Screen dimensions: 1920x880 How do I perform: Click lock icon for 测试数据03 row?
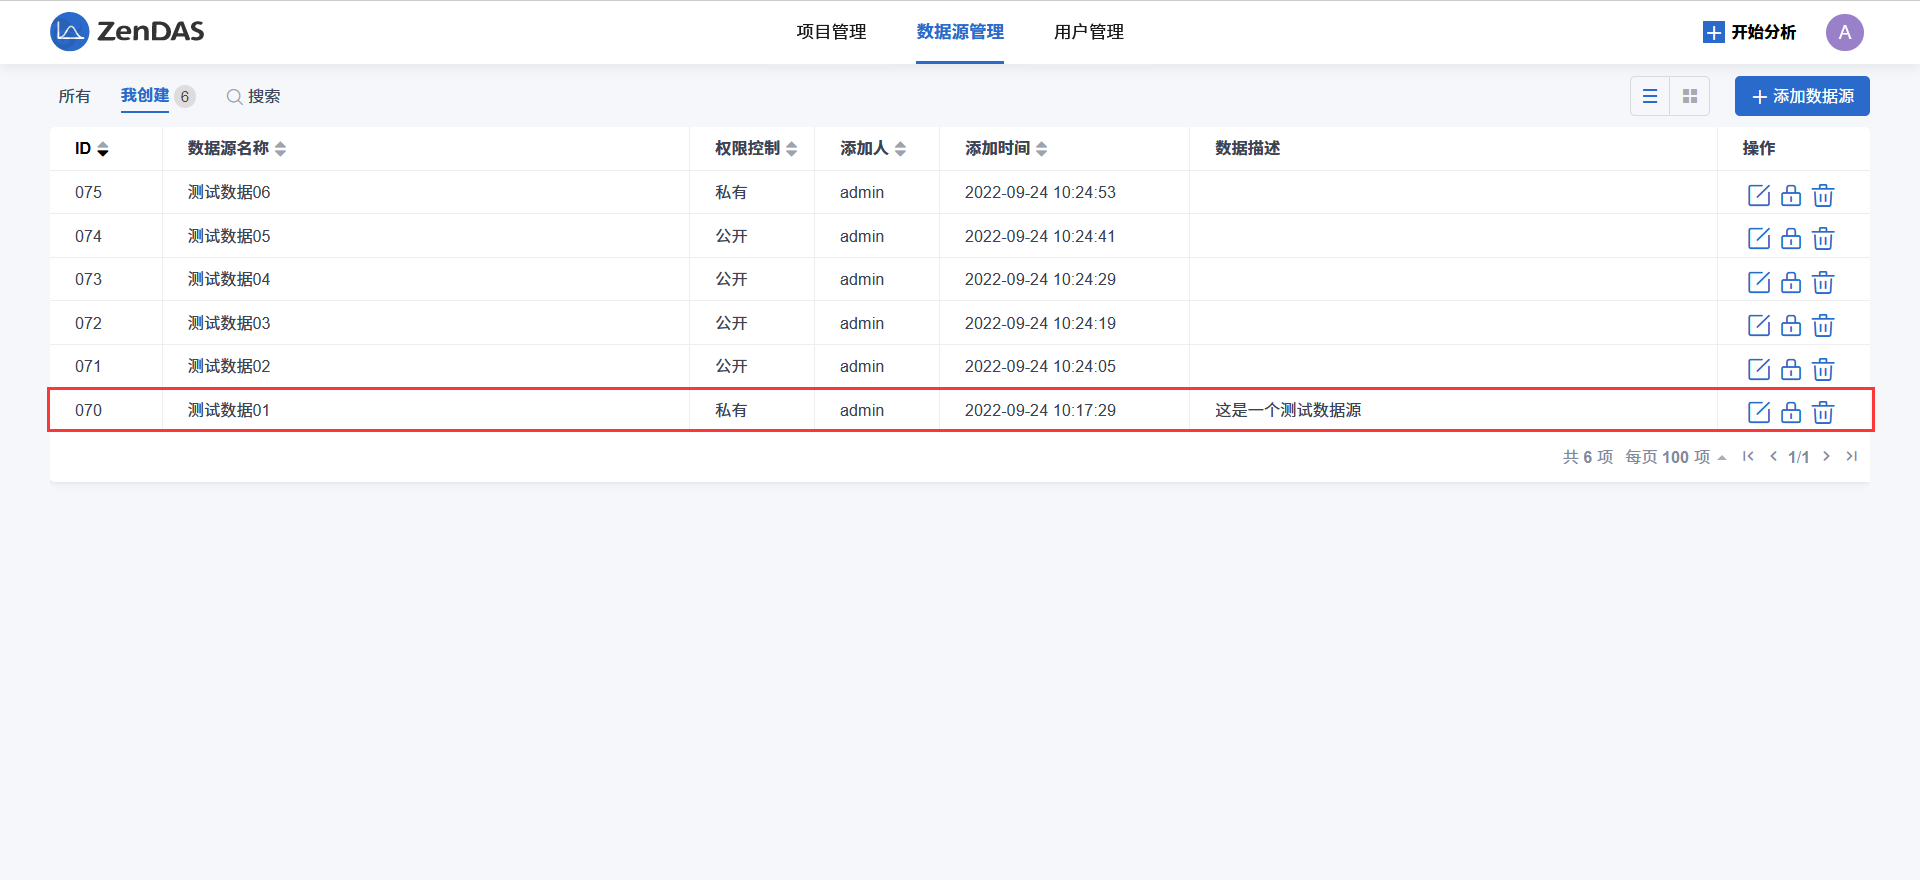[1790, 325]
